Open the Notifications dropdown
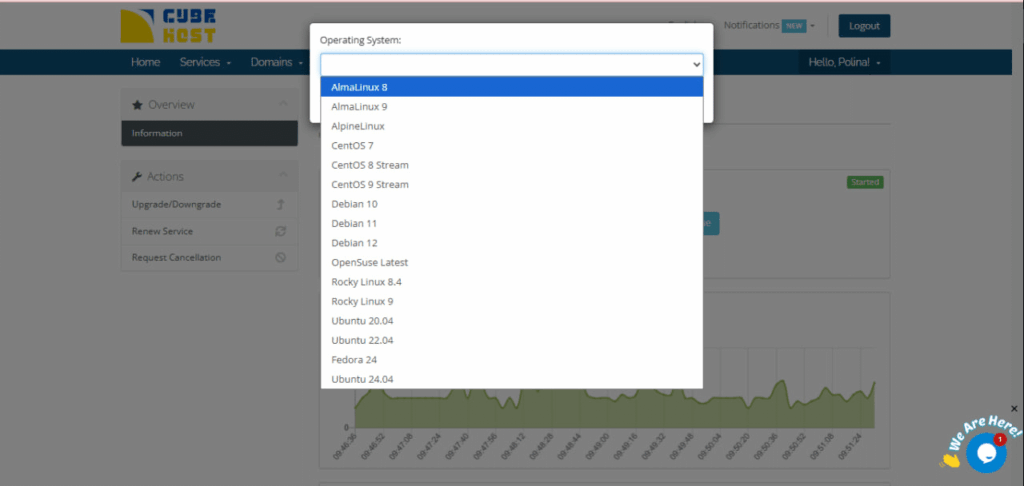The image size is (1024, 486). [x=769, y=25]
